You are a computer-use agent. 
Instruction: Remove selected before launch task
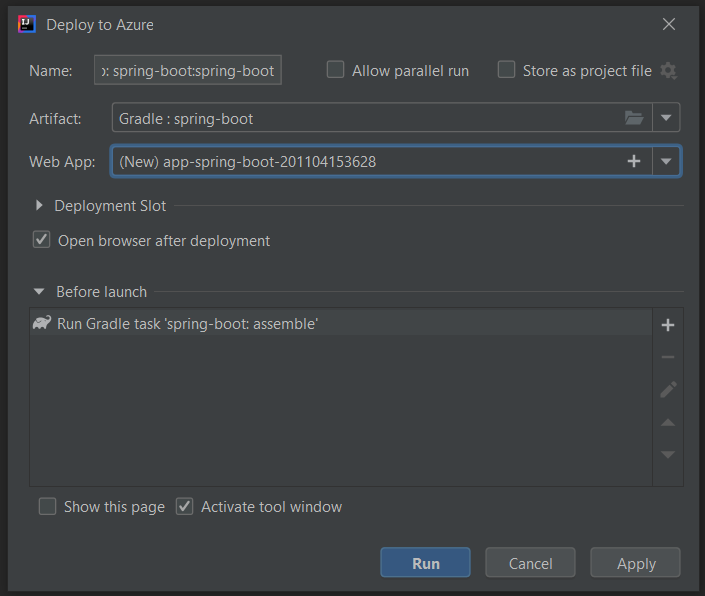(x=668, y=357)
